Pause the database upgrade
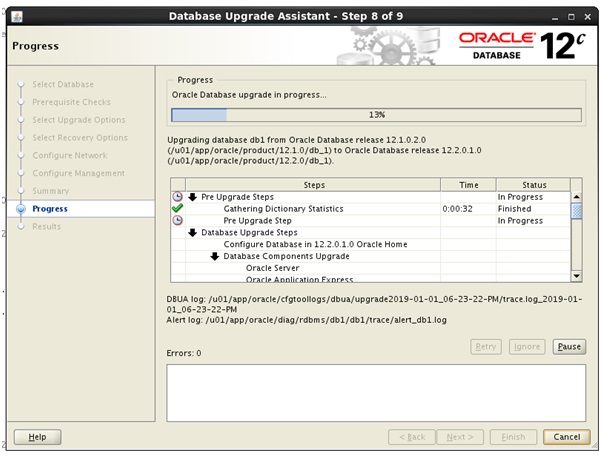 [x=569, y=347]
